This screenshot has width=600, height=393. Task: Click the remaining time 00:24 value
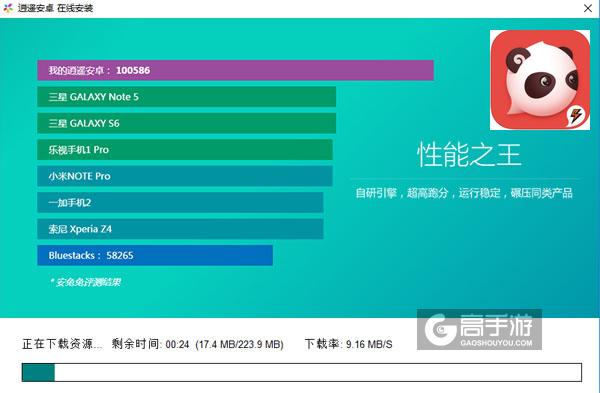(x=177, y=345)
